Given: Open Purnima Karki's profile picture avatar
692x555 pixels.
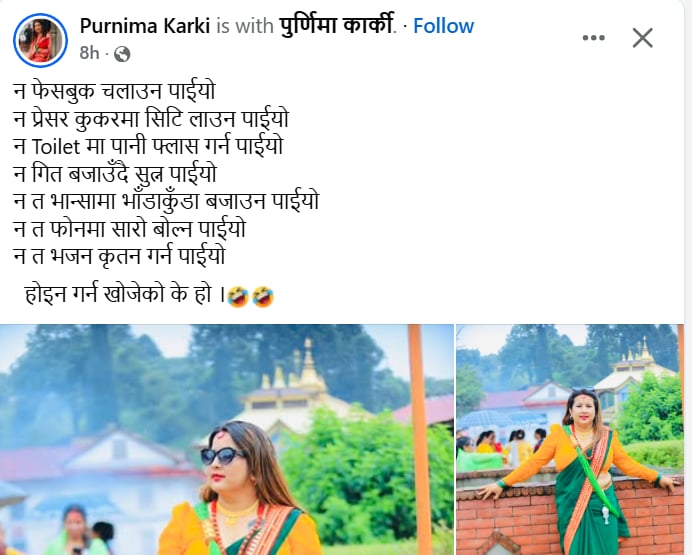Looking at the screenshot, I should [x=40, y=40].
